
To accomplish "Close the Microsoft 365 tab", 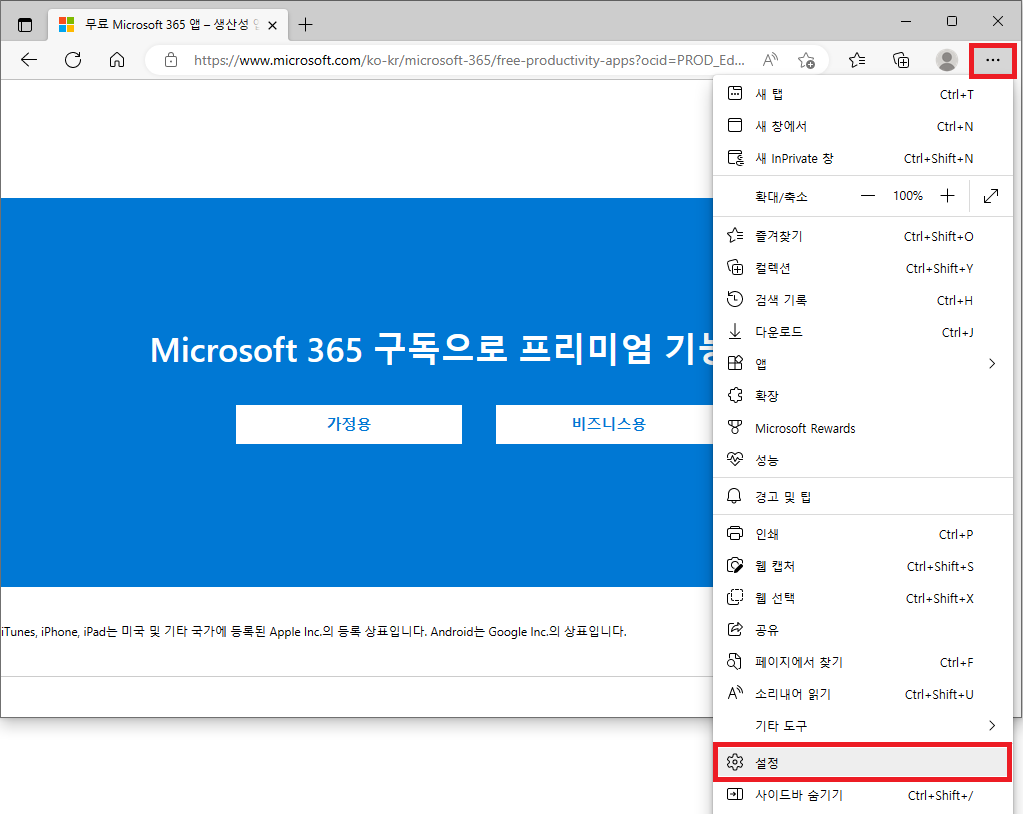I will tap(273, 25).
